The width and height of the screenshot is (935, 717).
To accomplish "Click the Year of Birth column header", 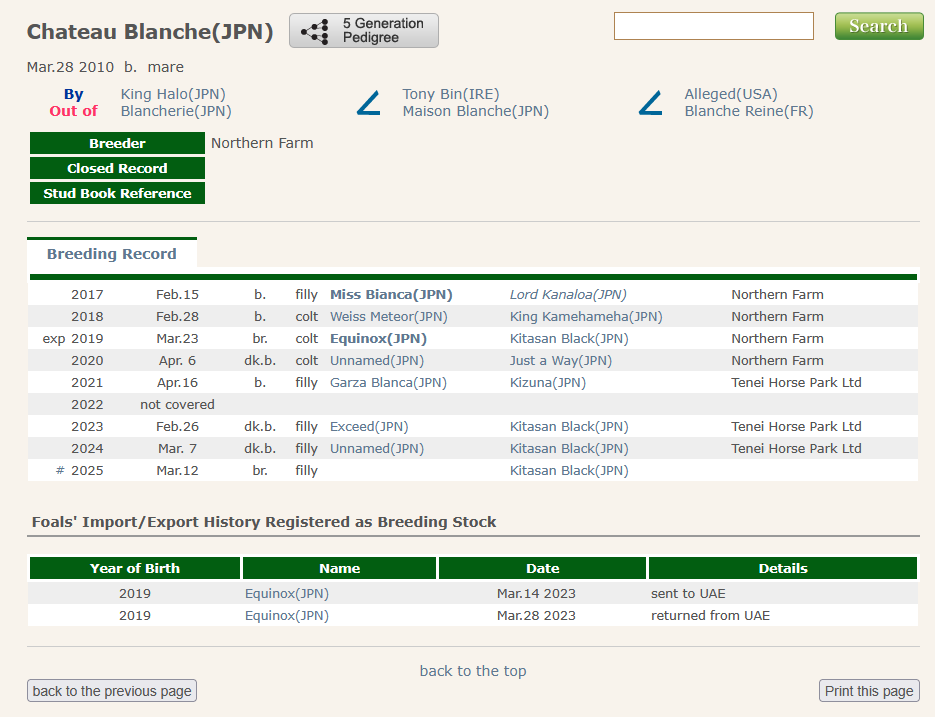I will 135,568.
